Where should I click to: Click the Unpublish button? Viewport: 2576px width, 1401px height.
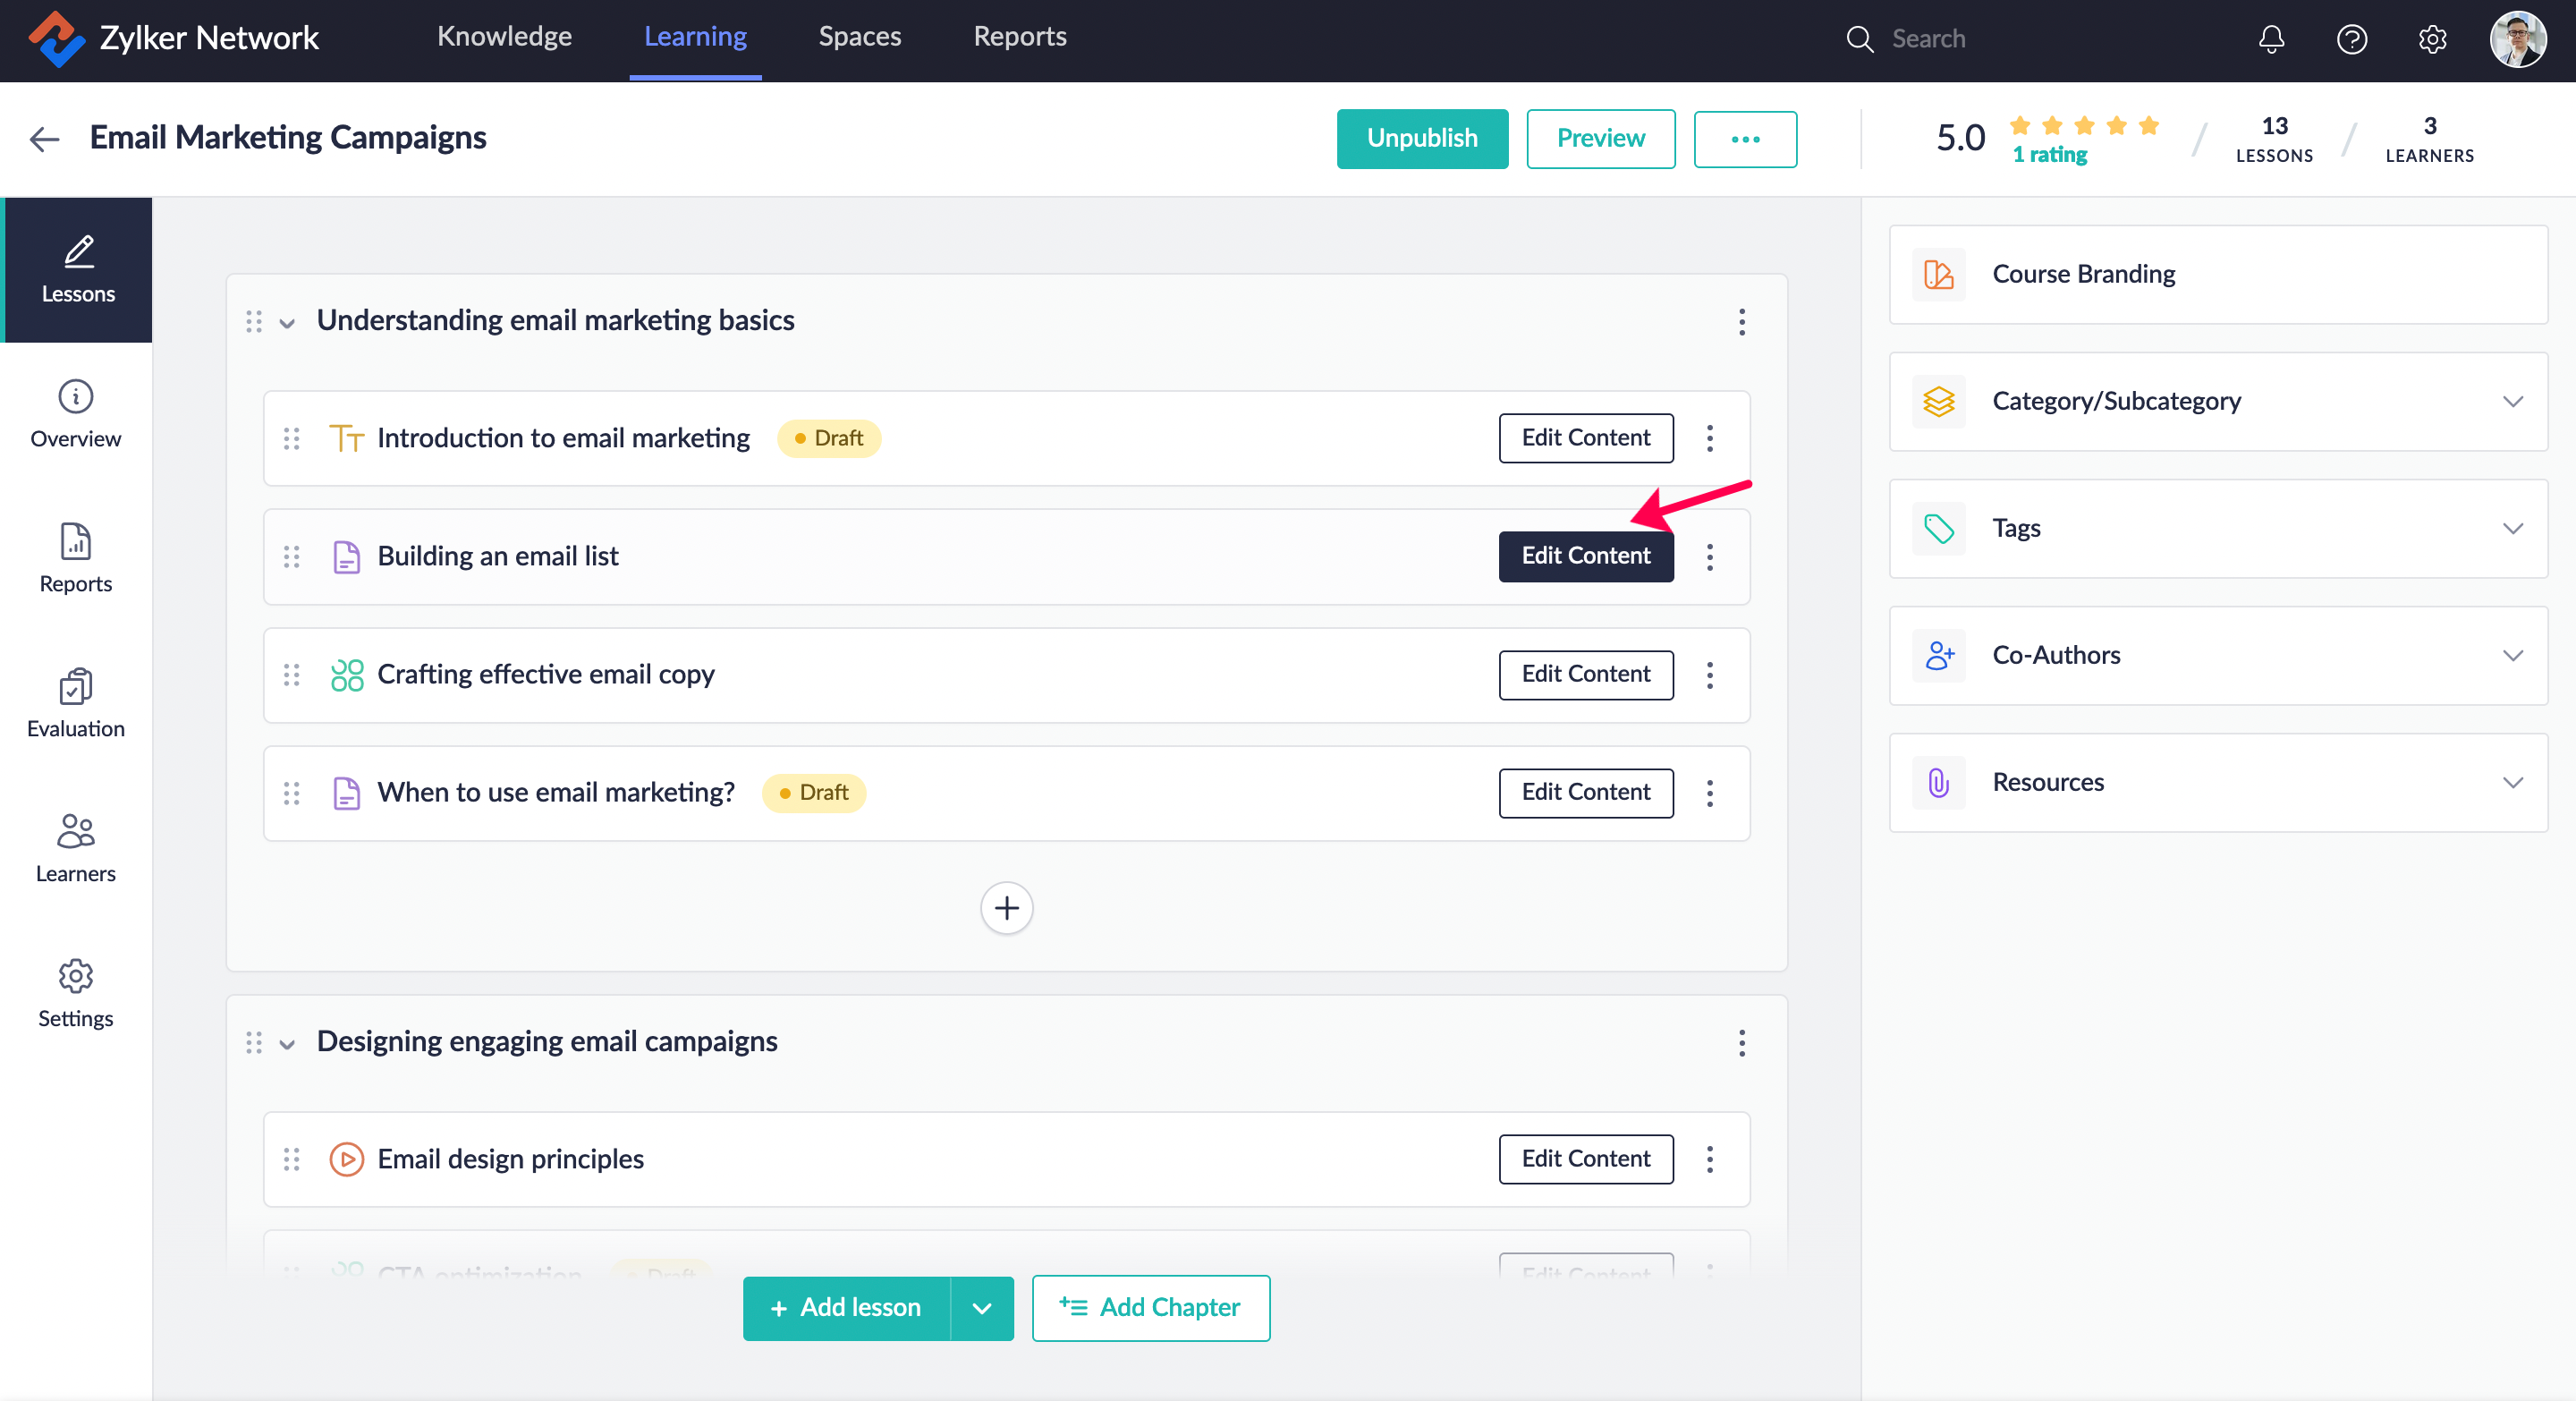1421,138
